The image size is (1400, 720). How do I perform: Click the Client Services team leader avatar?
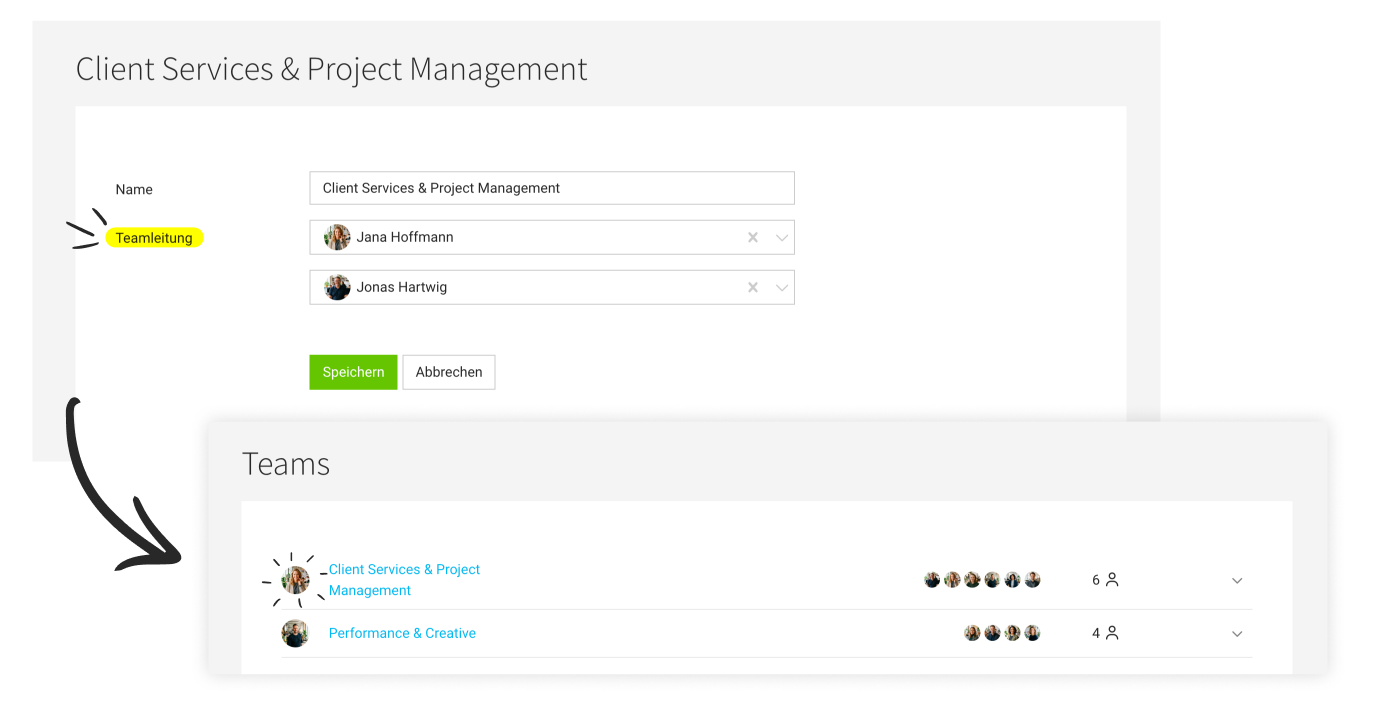point(295,580)
